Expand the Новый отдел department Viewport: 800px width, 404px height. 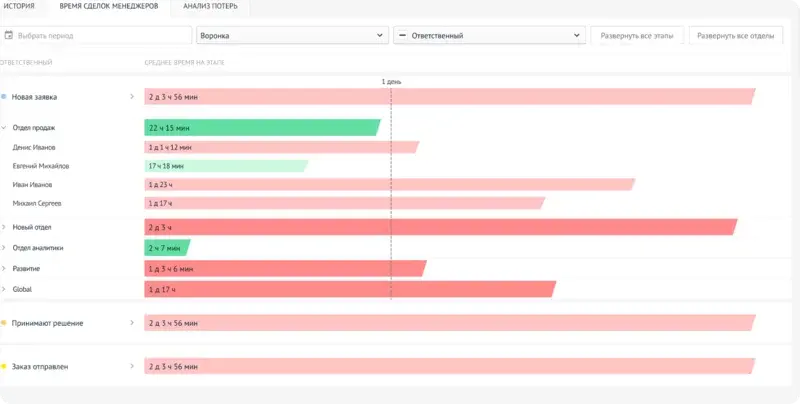click(x=4, y=227)
